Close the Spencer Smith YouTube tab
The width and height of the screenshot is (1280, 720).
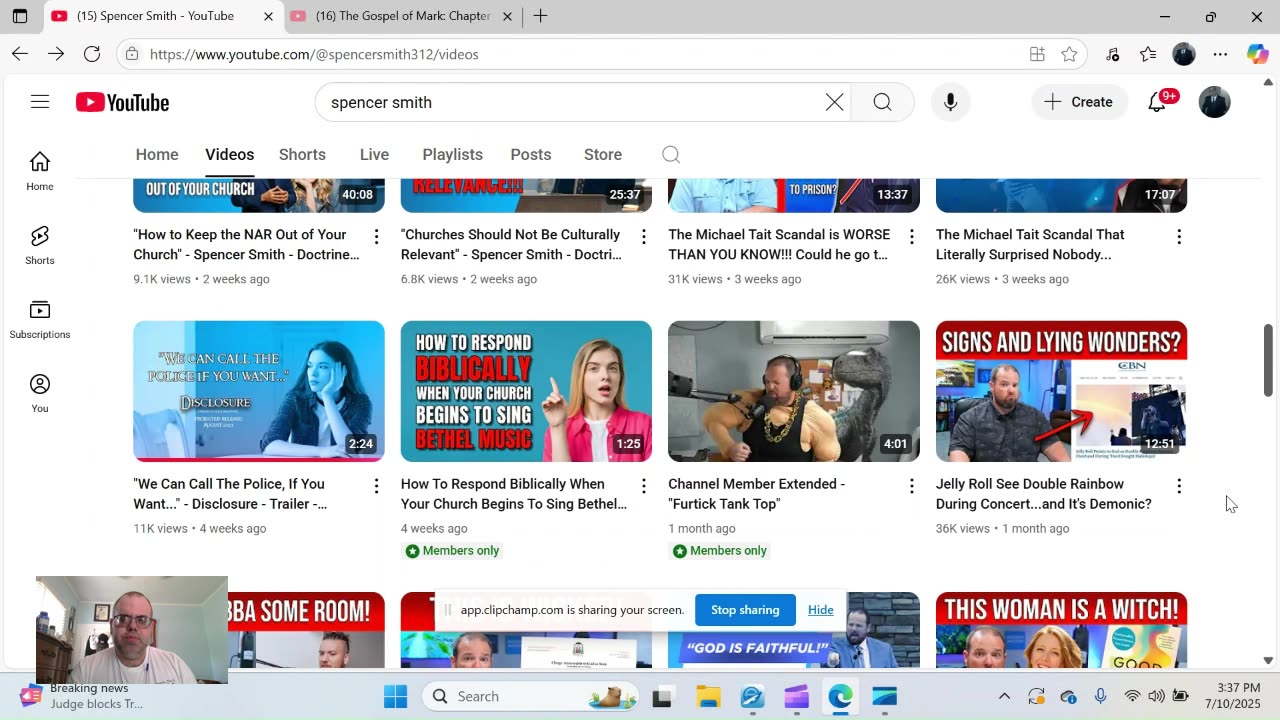268,16
